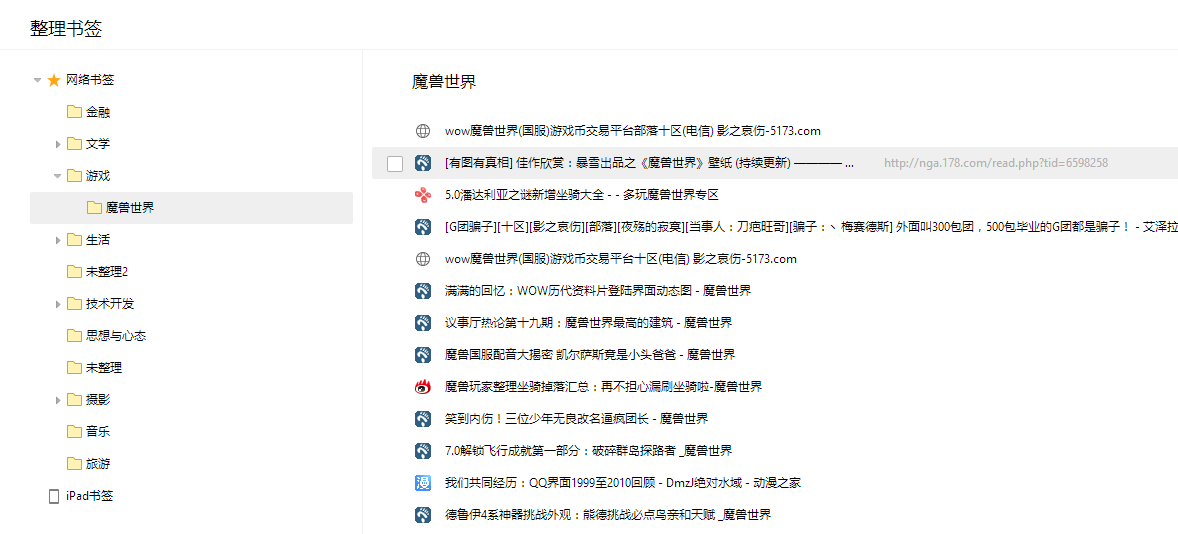Select the 旅游 folder label
This screenshot has width=1178, height=534.
[98, 463]
